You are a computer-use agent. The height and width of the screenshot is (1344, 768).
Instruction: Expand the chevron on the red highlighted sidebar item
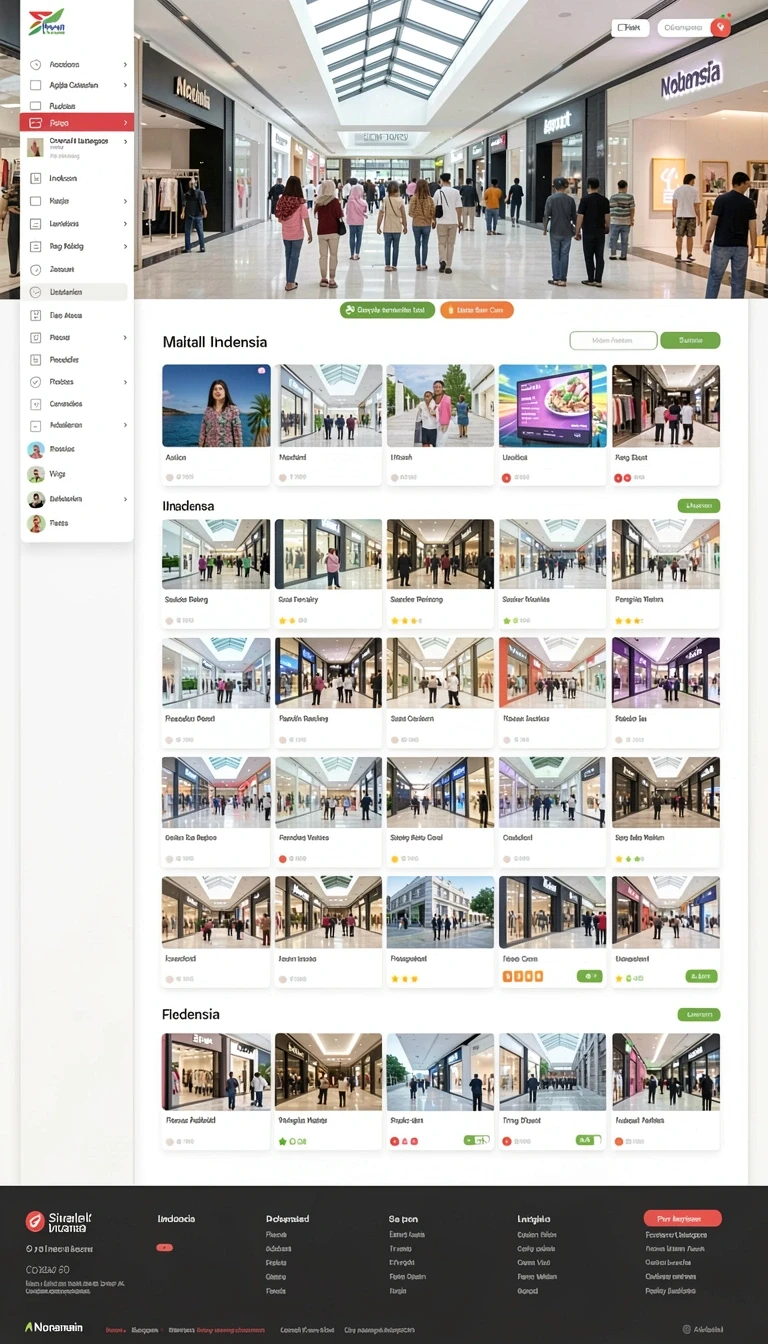pos(125,123)
